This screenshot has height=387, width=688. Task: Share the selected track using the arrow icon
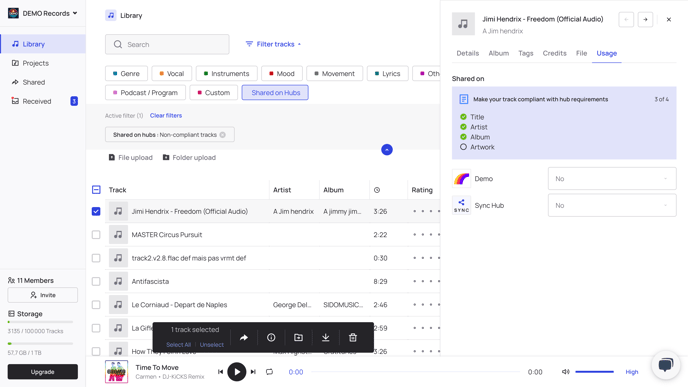[244, 337]
